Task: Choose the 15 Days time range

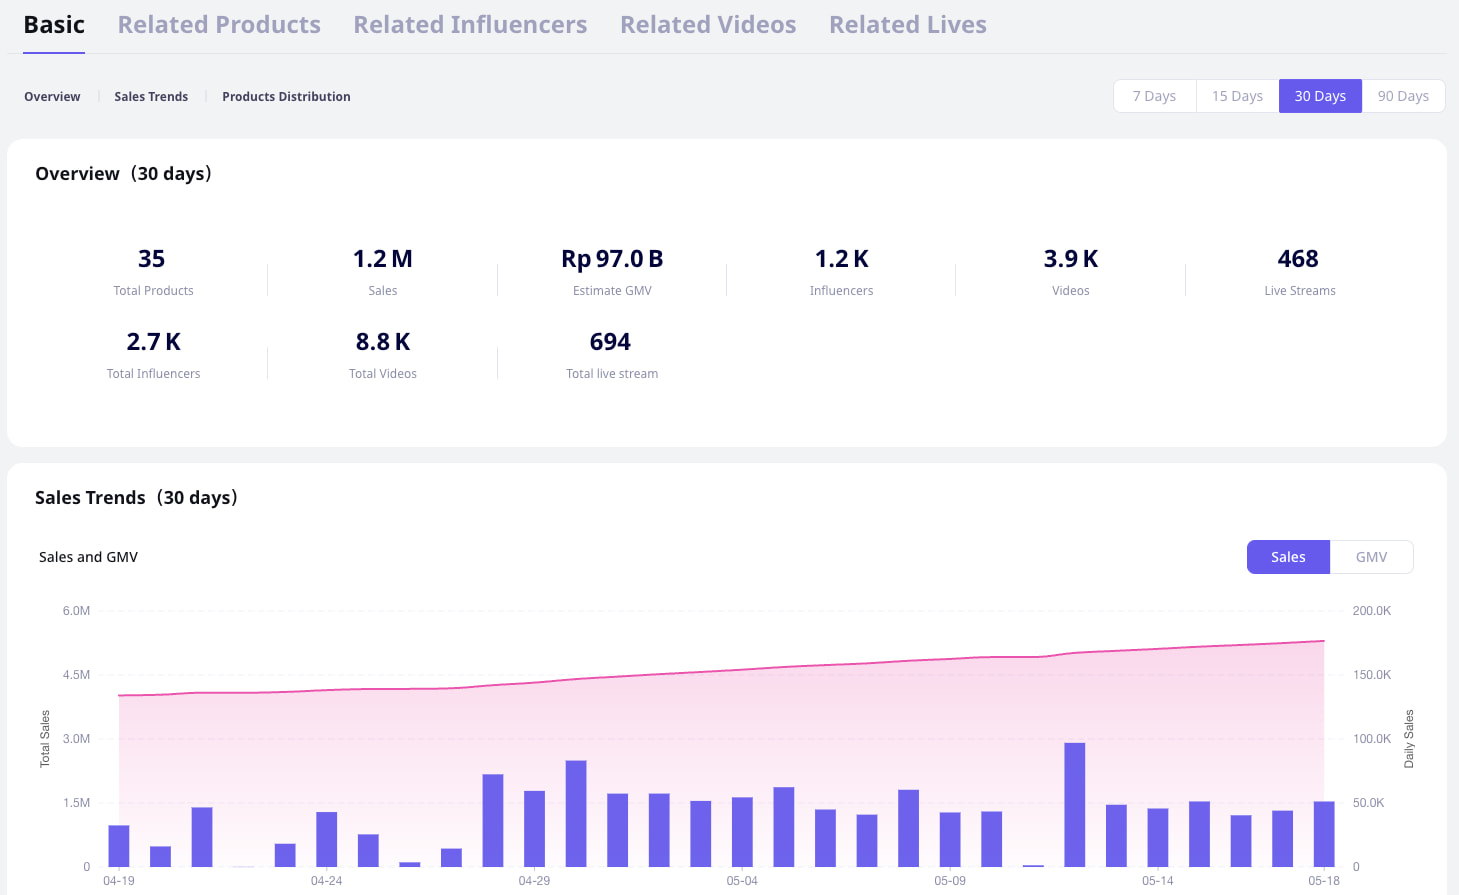Action: [1237, 96]
